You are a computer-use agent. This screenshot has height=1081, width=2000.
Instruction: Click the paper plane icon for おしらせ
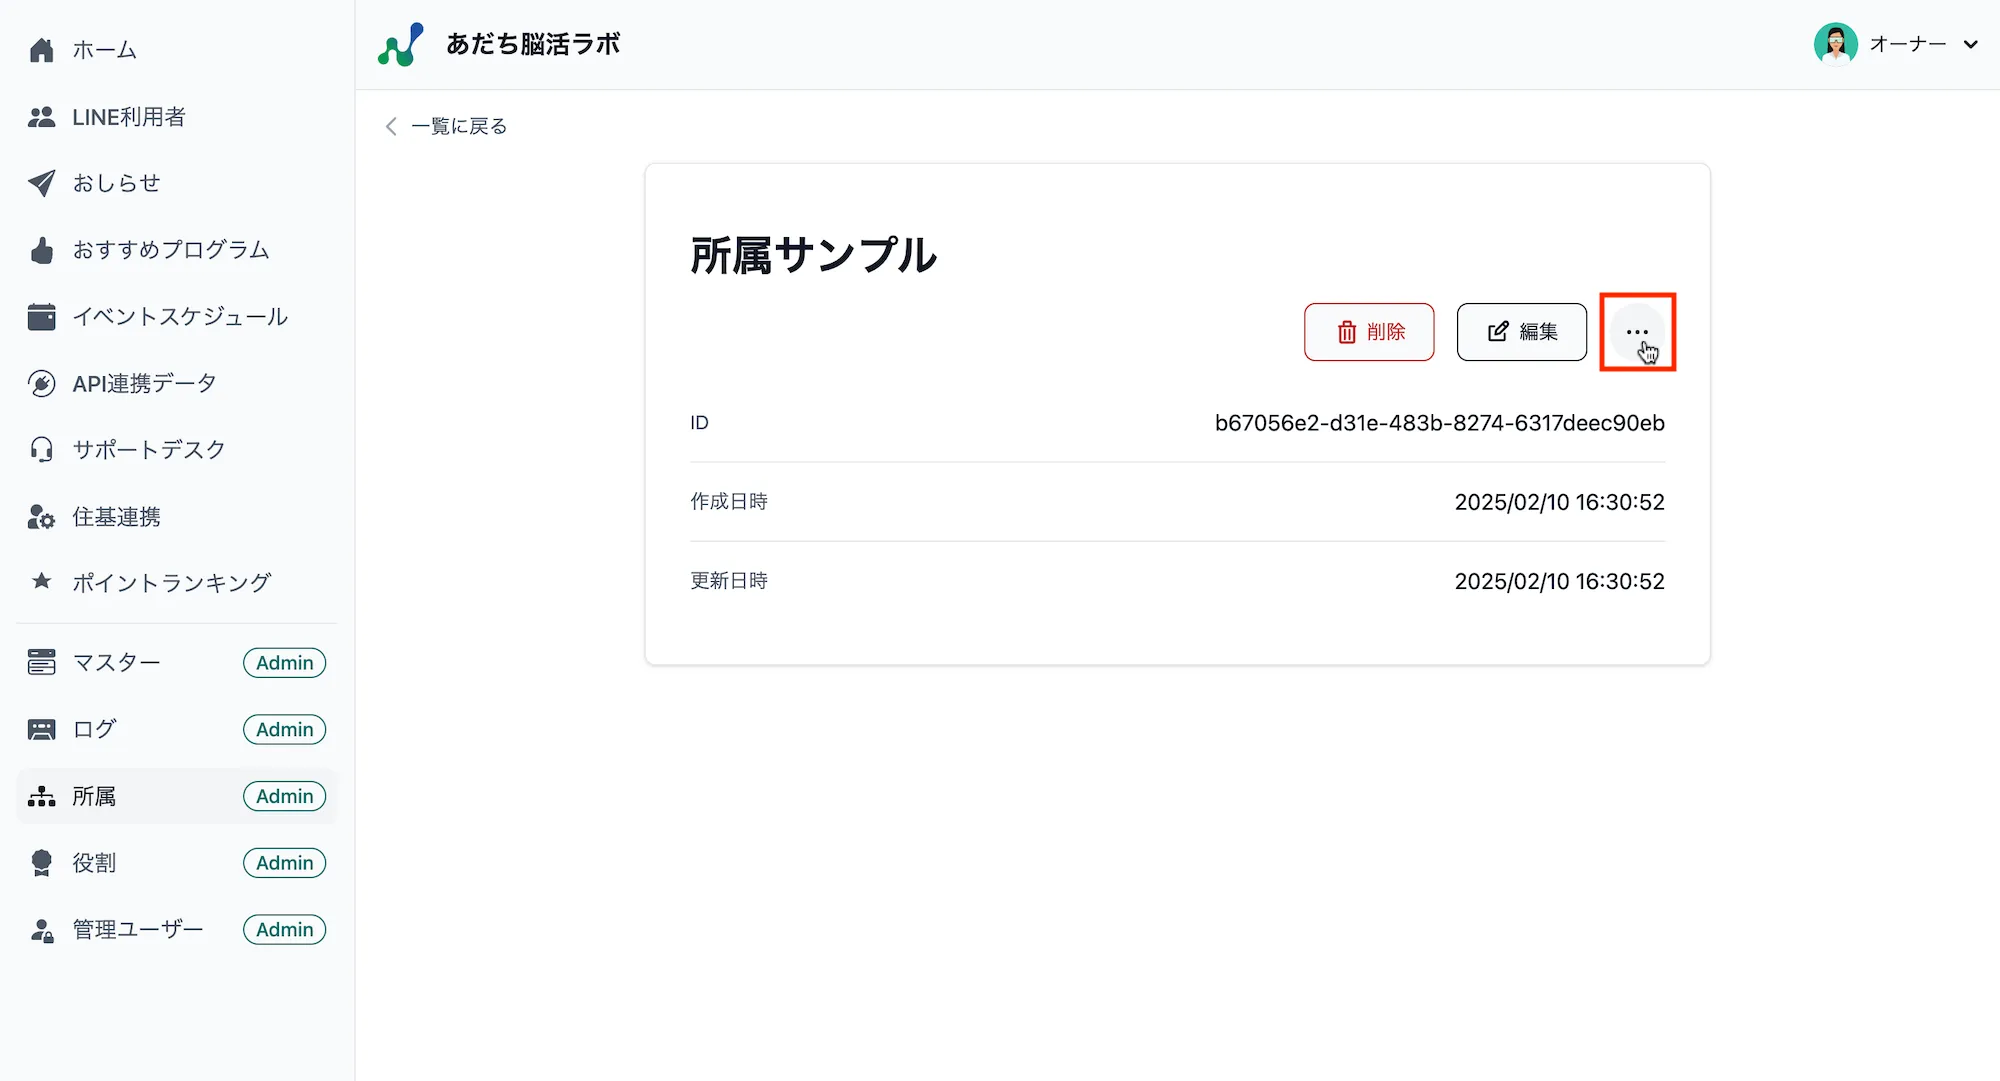click(x=41, y=183)
